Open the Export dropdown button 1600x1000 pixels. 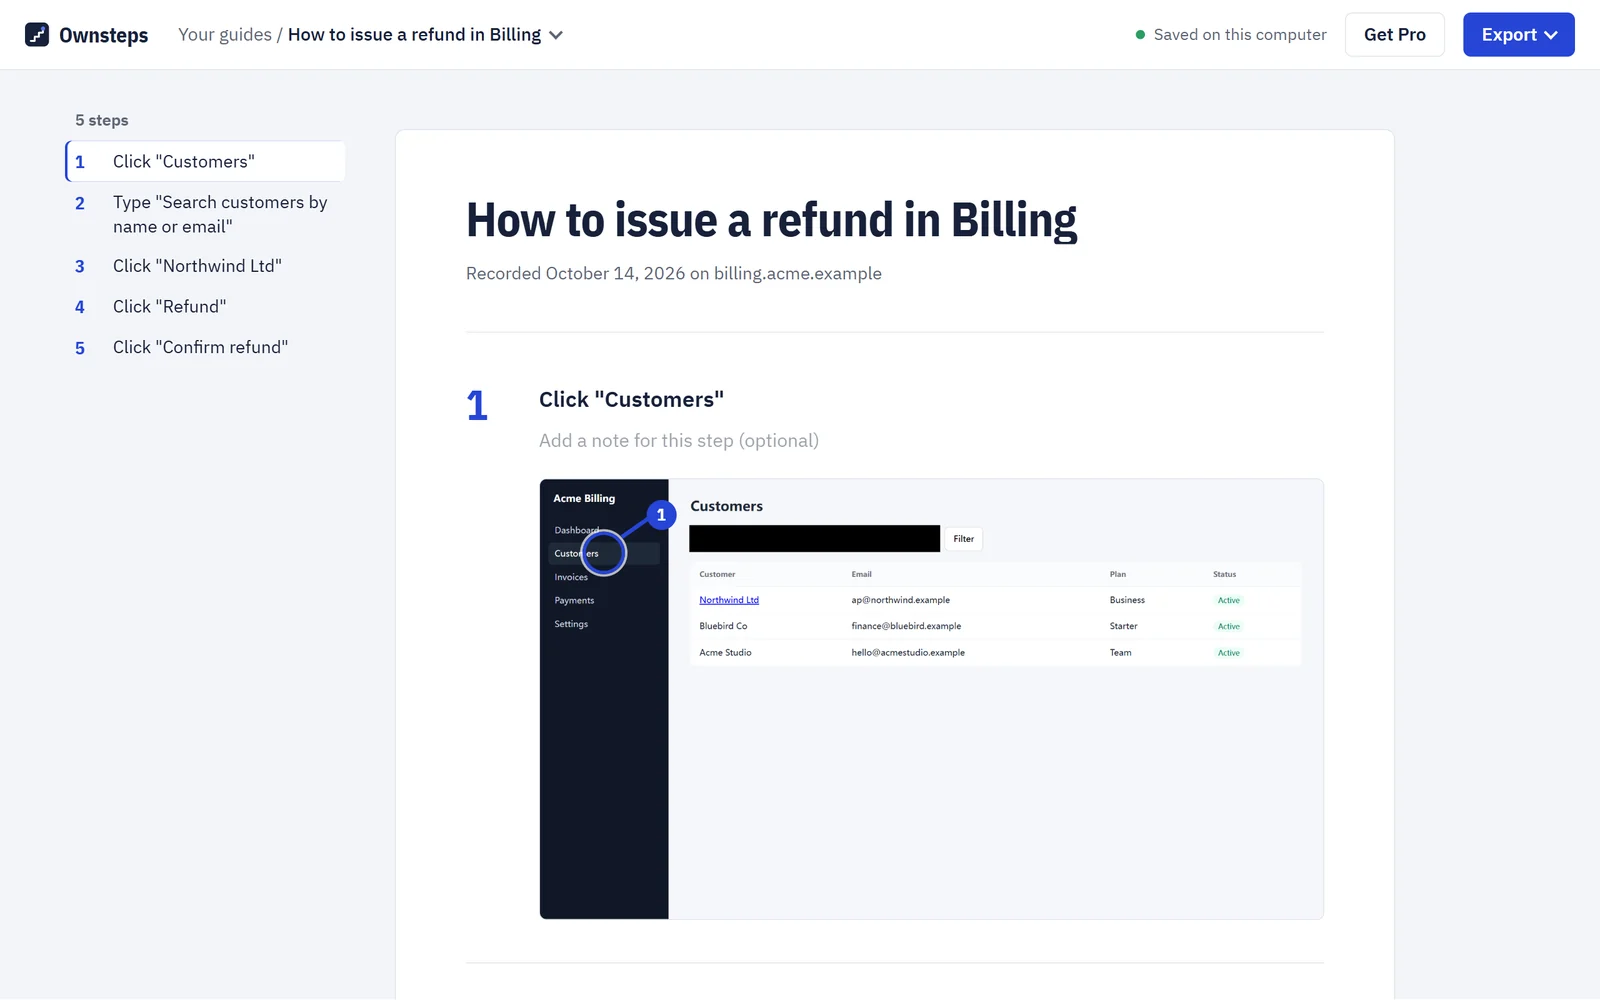point(1518,35)
